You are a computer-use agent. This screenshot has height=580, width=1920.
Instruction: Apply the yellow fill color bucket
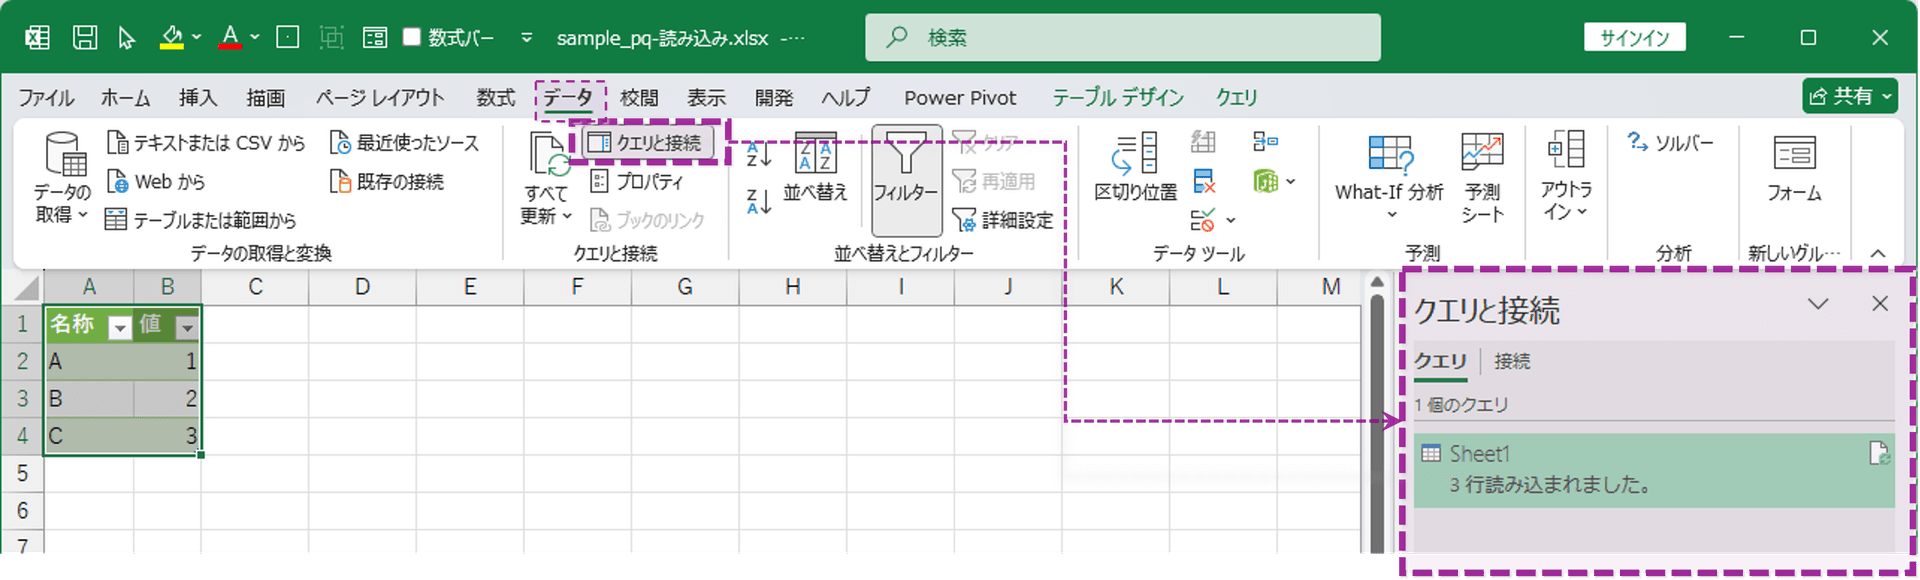tap(172, 38)
